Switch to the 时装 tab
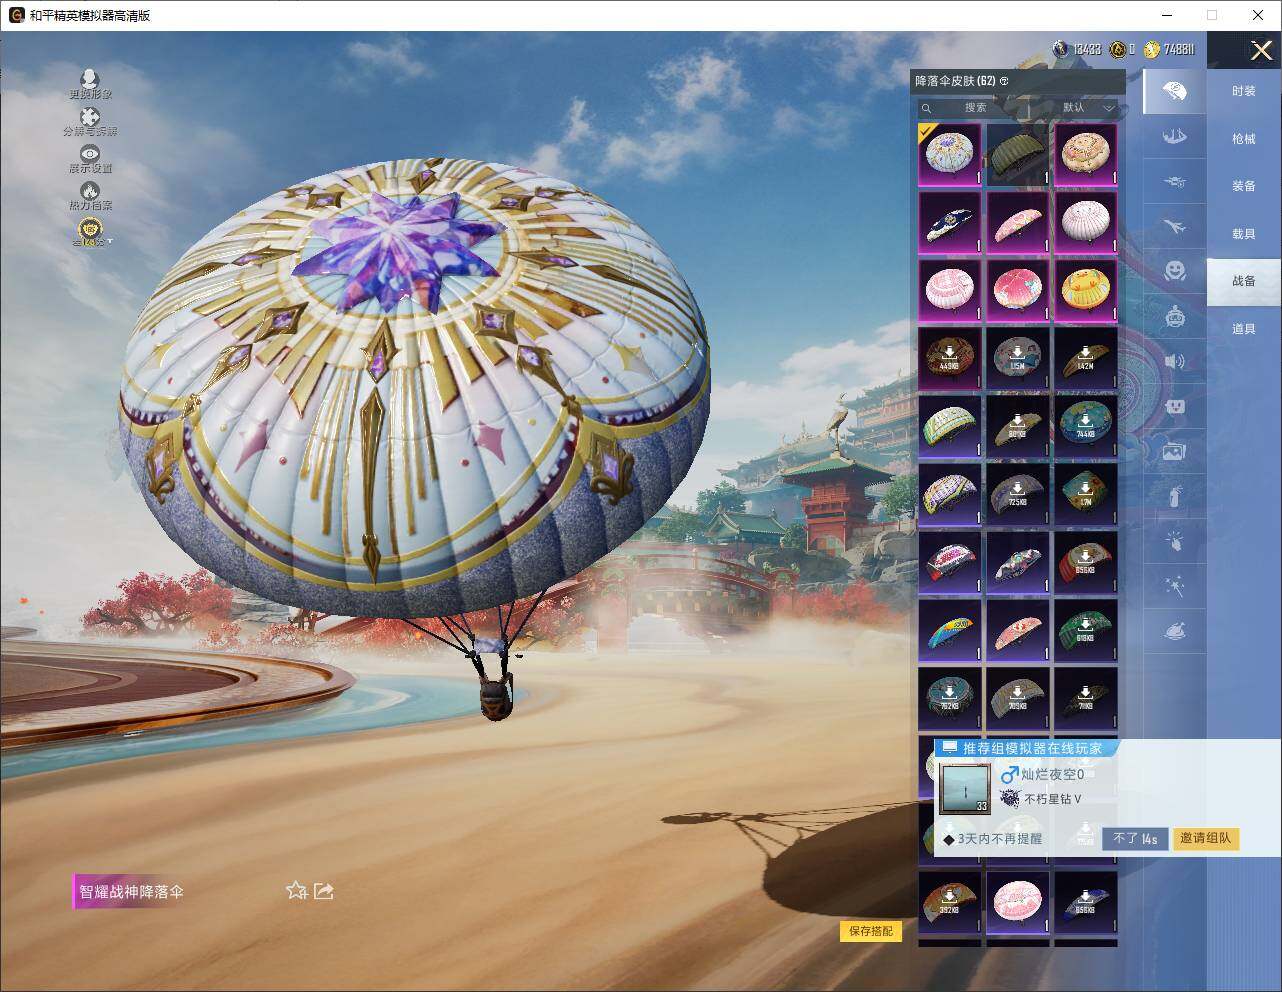The width and height of the screenshot is (1282, 992). 1244,91
